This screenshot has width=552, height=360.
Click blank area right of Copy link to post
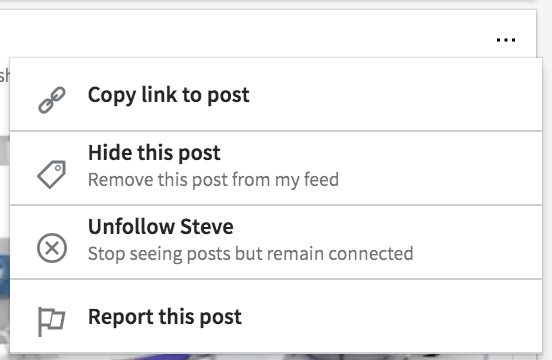pos(394,95)
